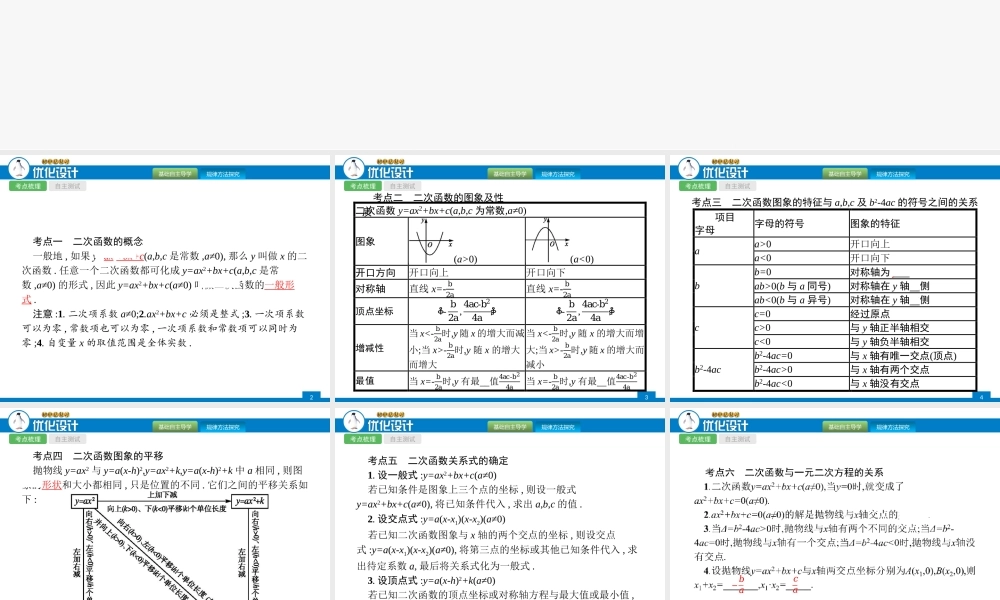Click the 优化设计 logo on 考点一 slide

(57, 172)
